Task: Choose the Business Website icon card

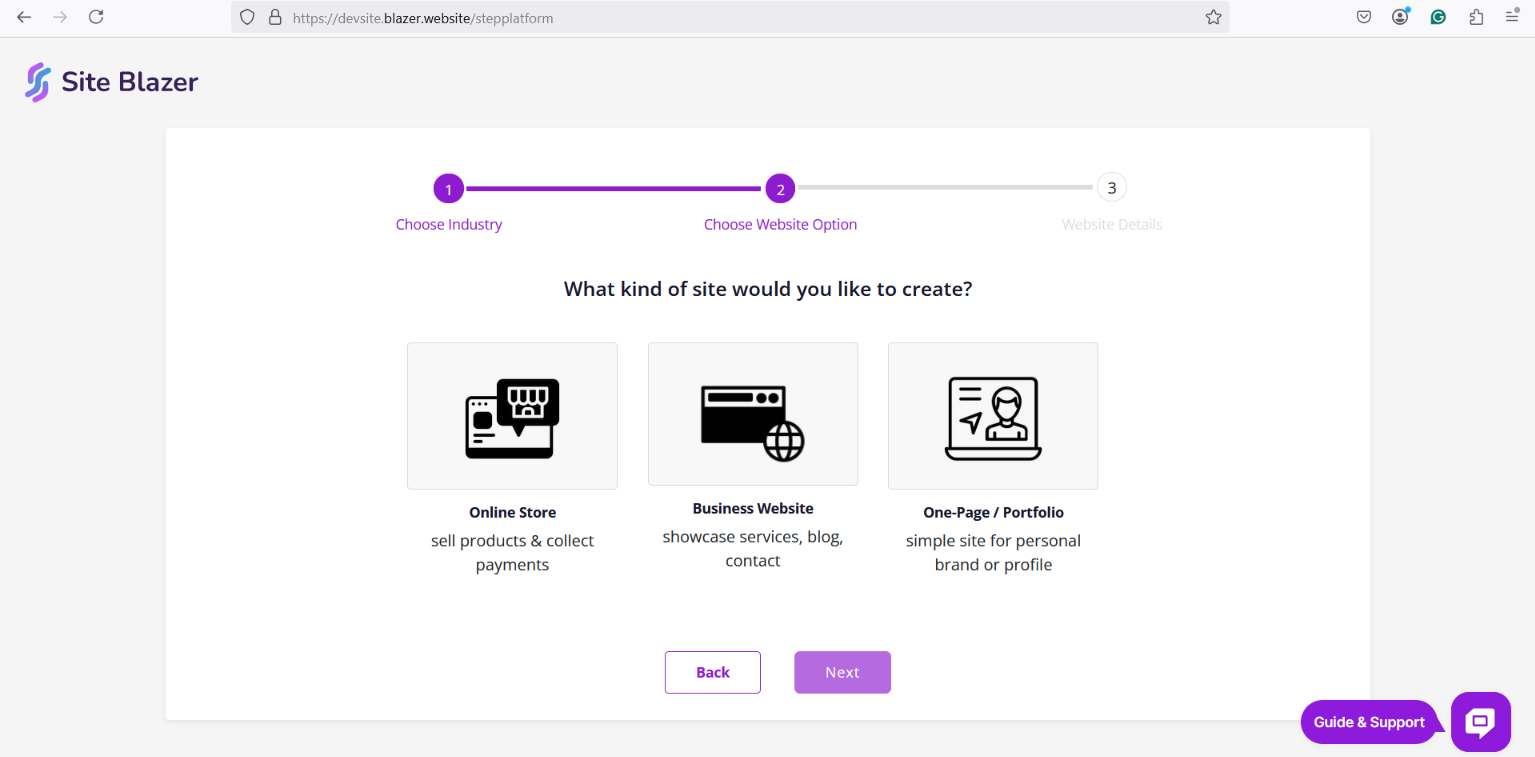Action: 752,414
